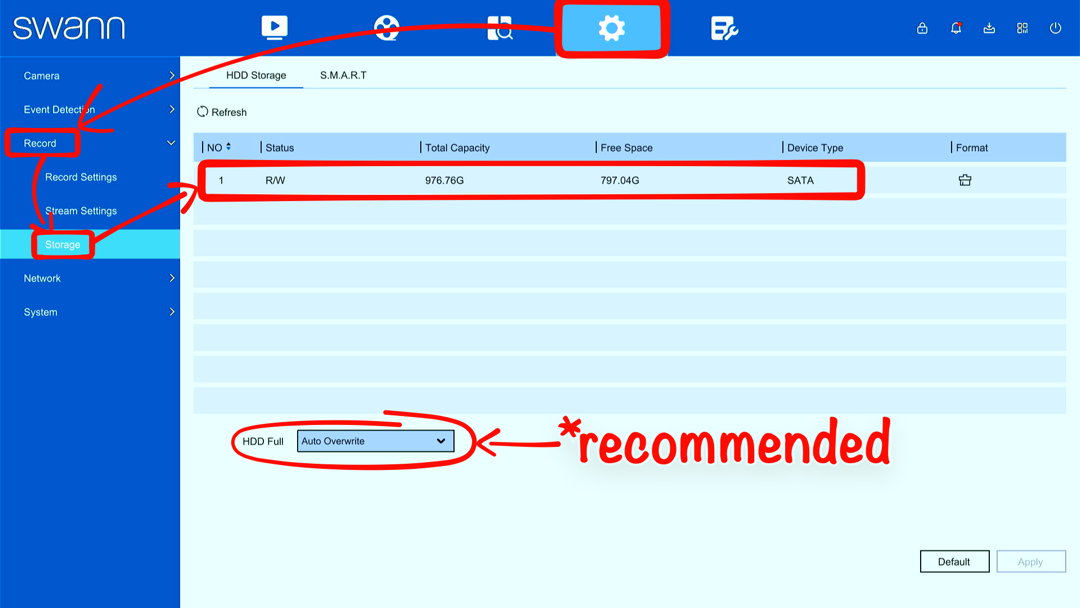Select drive number 1 cell
Screen dimensions: 1080x608
tap(221, 180)
